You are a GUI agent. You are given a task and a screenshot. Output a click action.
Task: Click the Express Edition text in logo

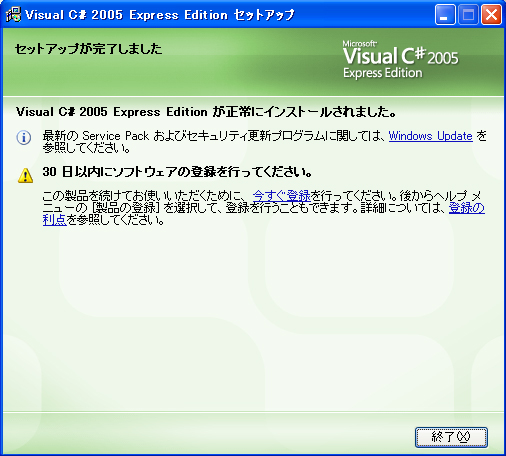click(383, 73)
